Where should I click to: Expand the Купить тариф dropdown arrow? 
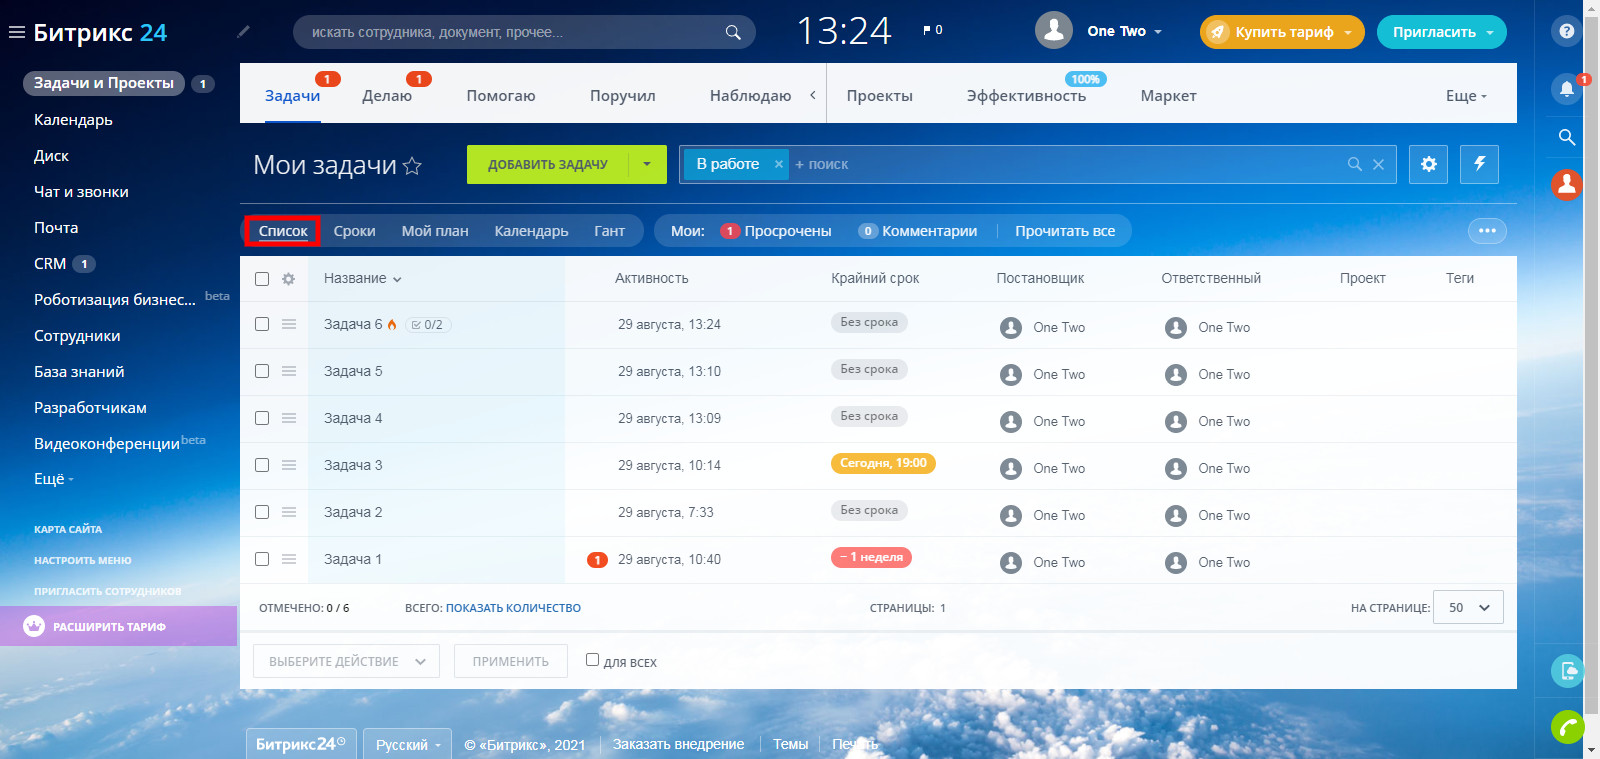(1348, 32)
